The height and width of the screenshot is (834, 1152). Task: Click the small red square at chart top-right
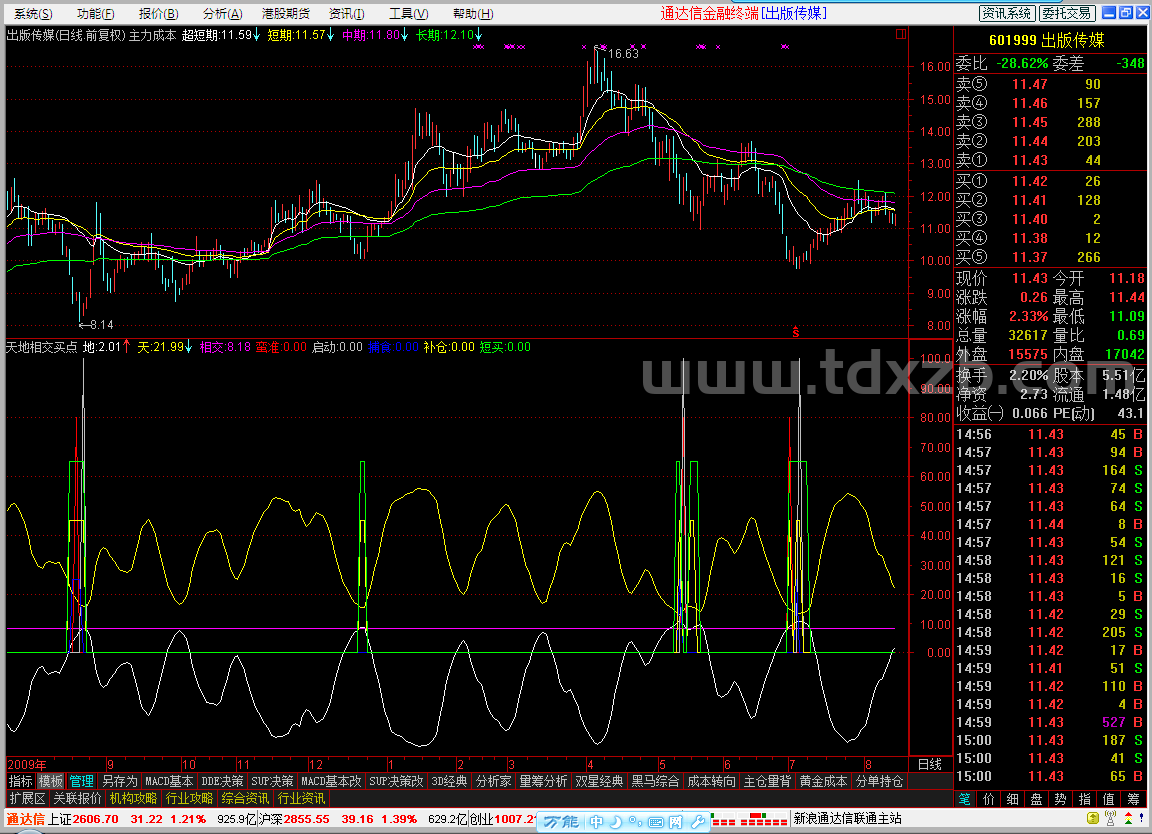click(901, 34)
